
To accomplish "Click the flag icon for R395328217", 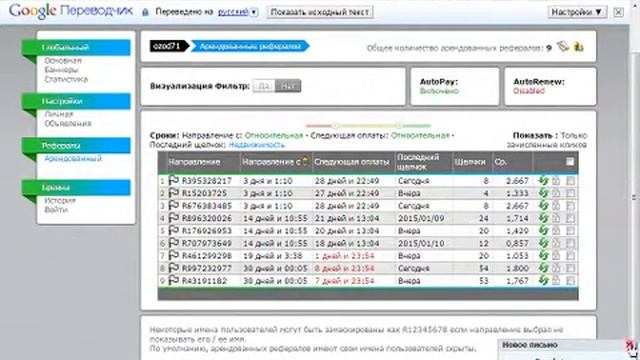I will [x=174, y=180].
